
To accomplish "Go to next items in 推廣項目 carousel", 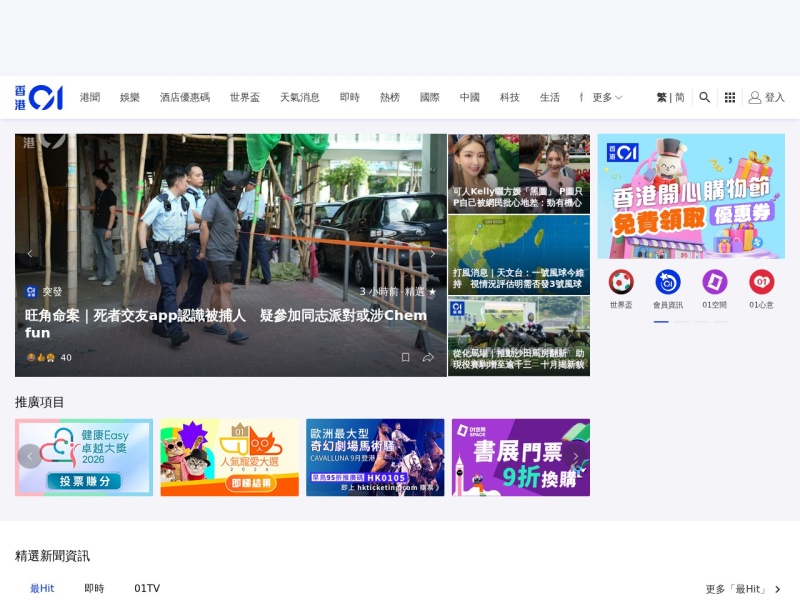I will [576, 456].
